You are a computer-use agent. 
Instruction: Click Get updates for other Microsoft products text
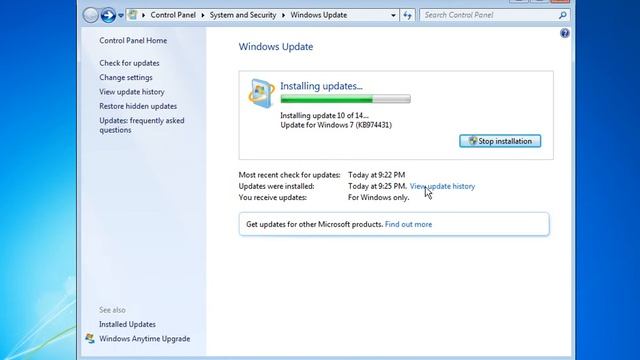click(x=315, y=224)
